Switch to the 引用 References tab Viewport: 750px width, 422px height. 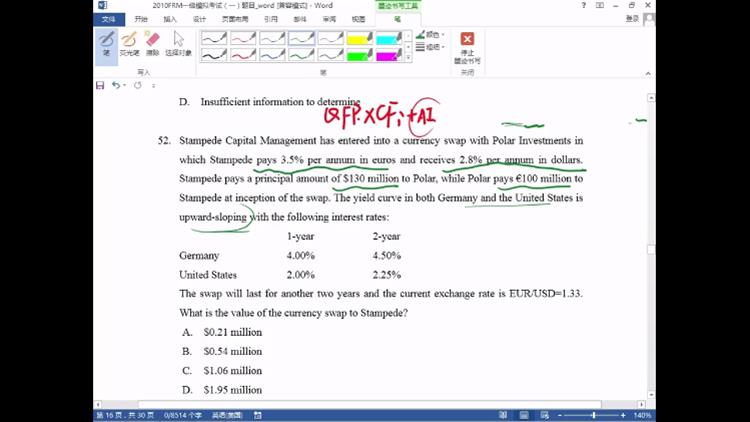point(271,19)
